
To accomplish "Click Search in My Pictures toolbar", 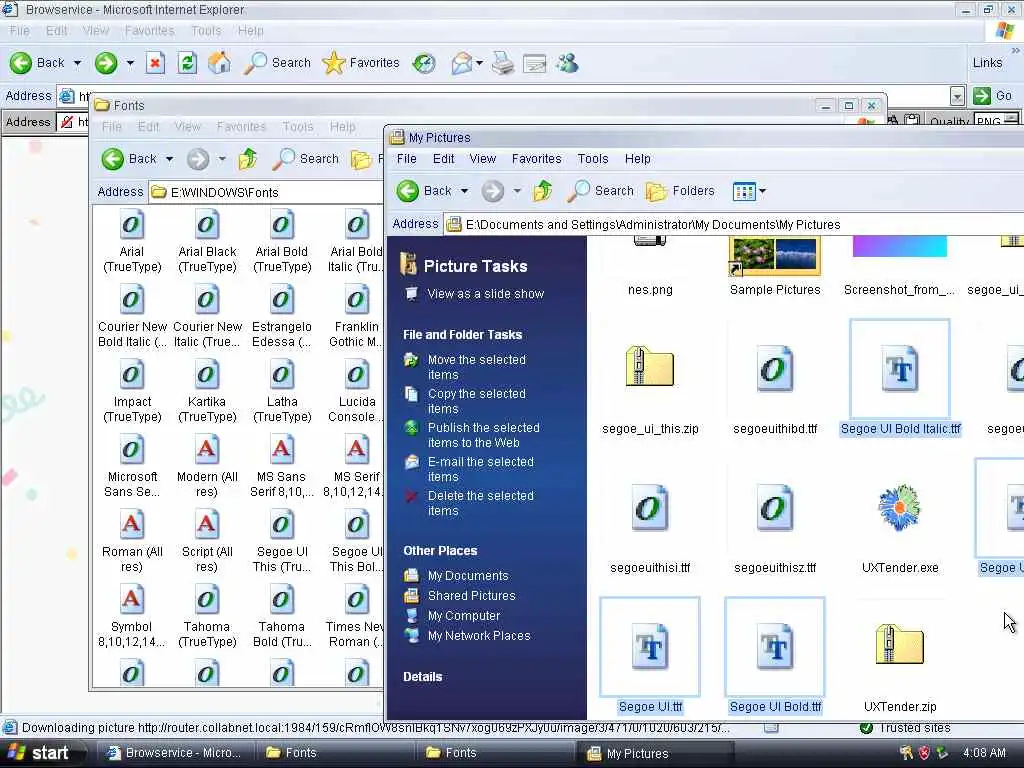I will tap(600, 191).
